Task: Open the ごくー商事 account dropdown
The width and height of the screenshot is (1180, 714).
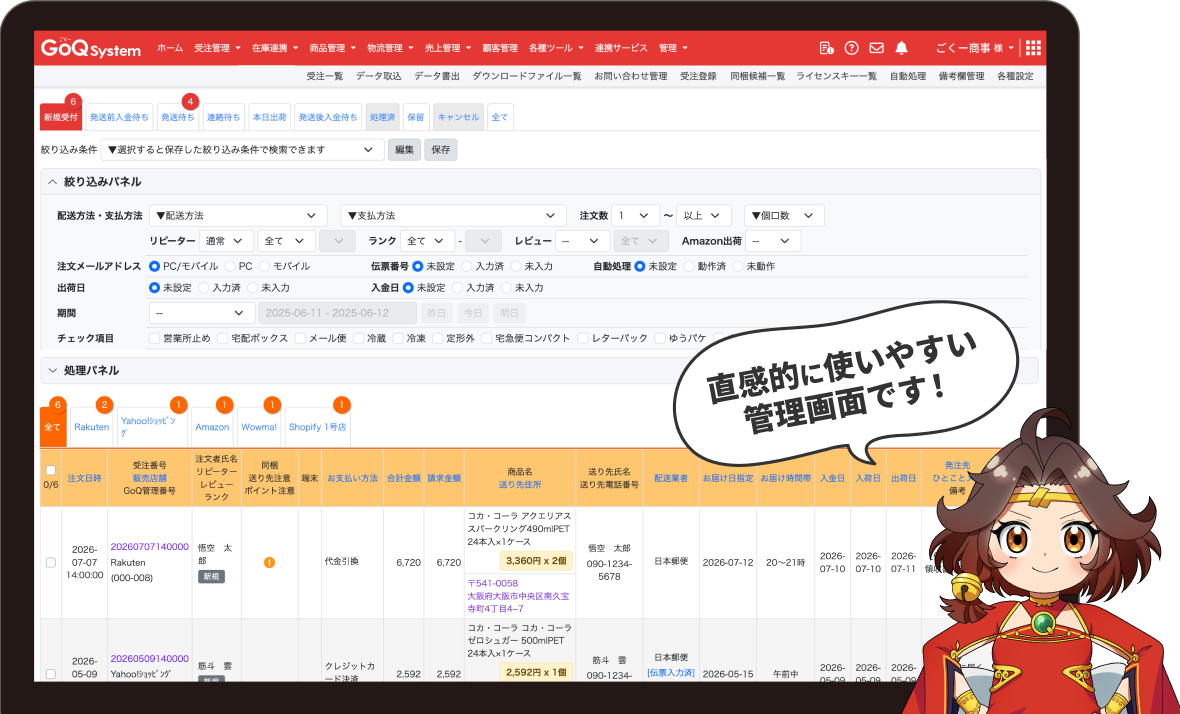Action: tap(975, 48)
